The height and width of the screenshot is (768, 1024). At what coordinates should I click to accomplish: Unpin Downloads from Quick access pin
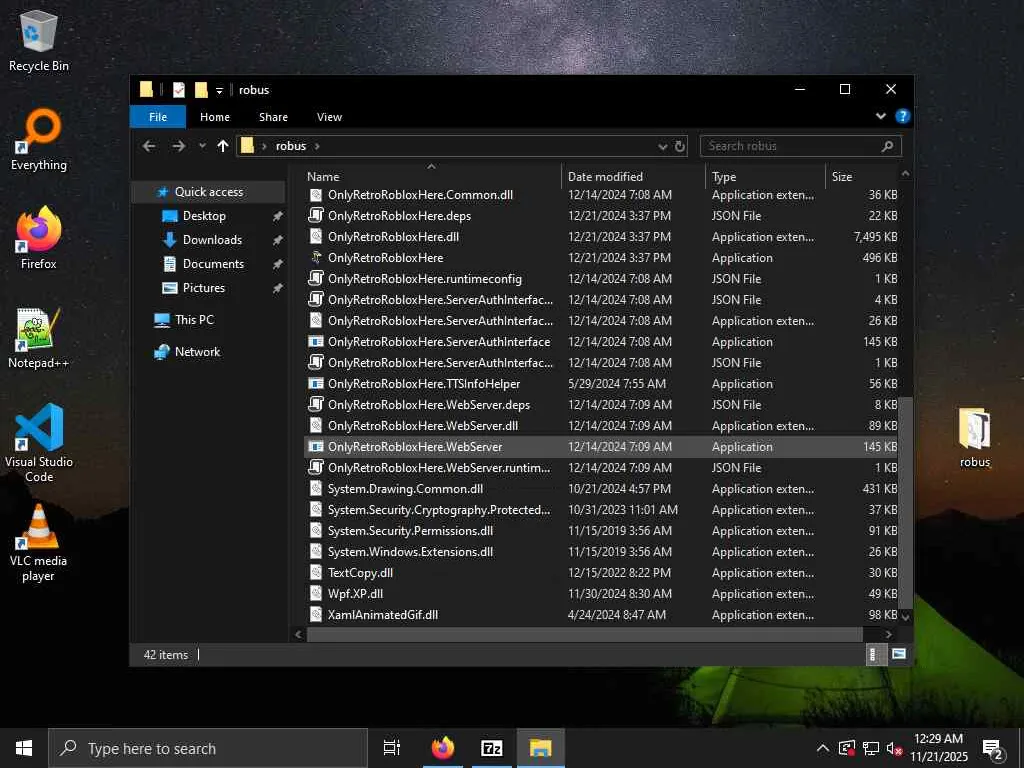[278, 240]
